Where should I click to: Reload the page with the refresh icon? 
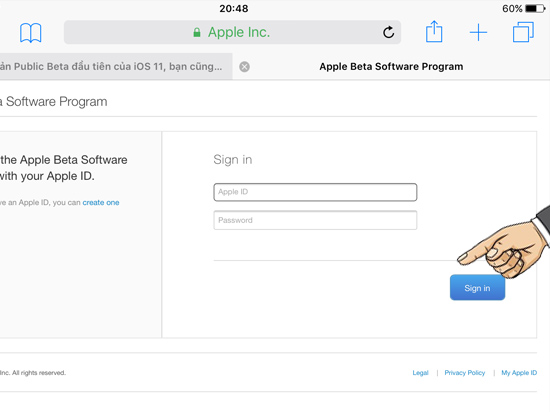click(388, 32)
